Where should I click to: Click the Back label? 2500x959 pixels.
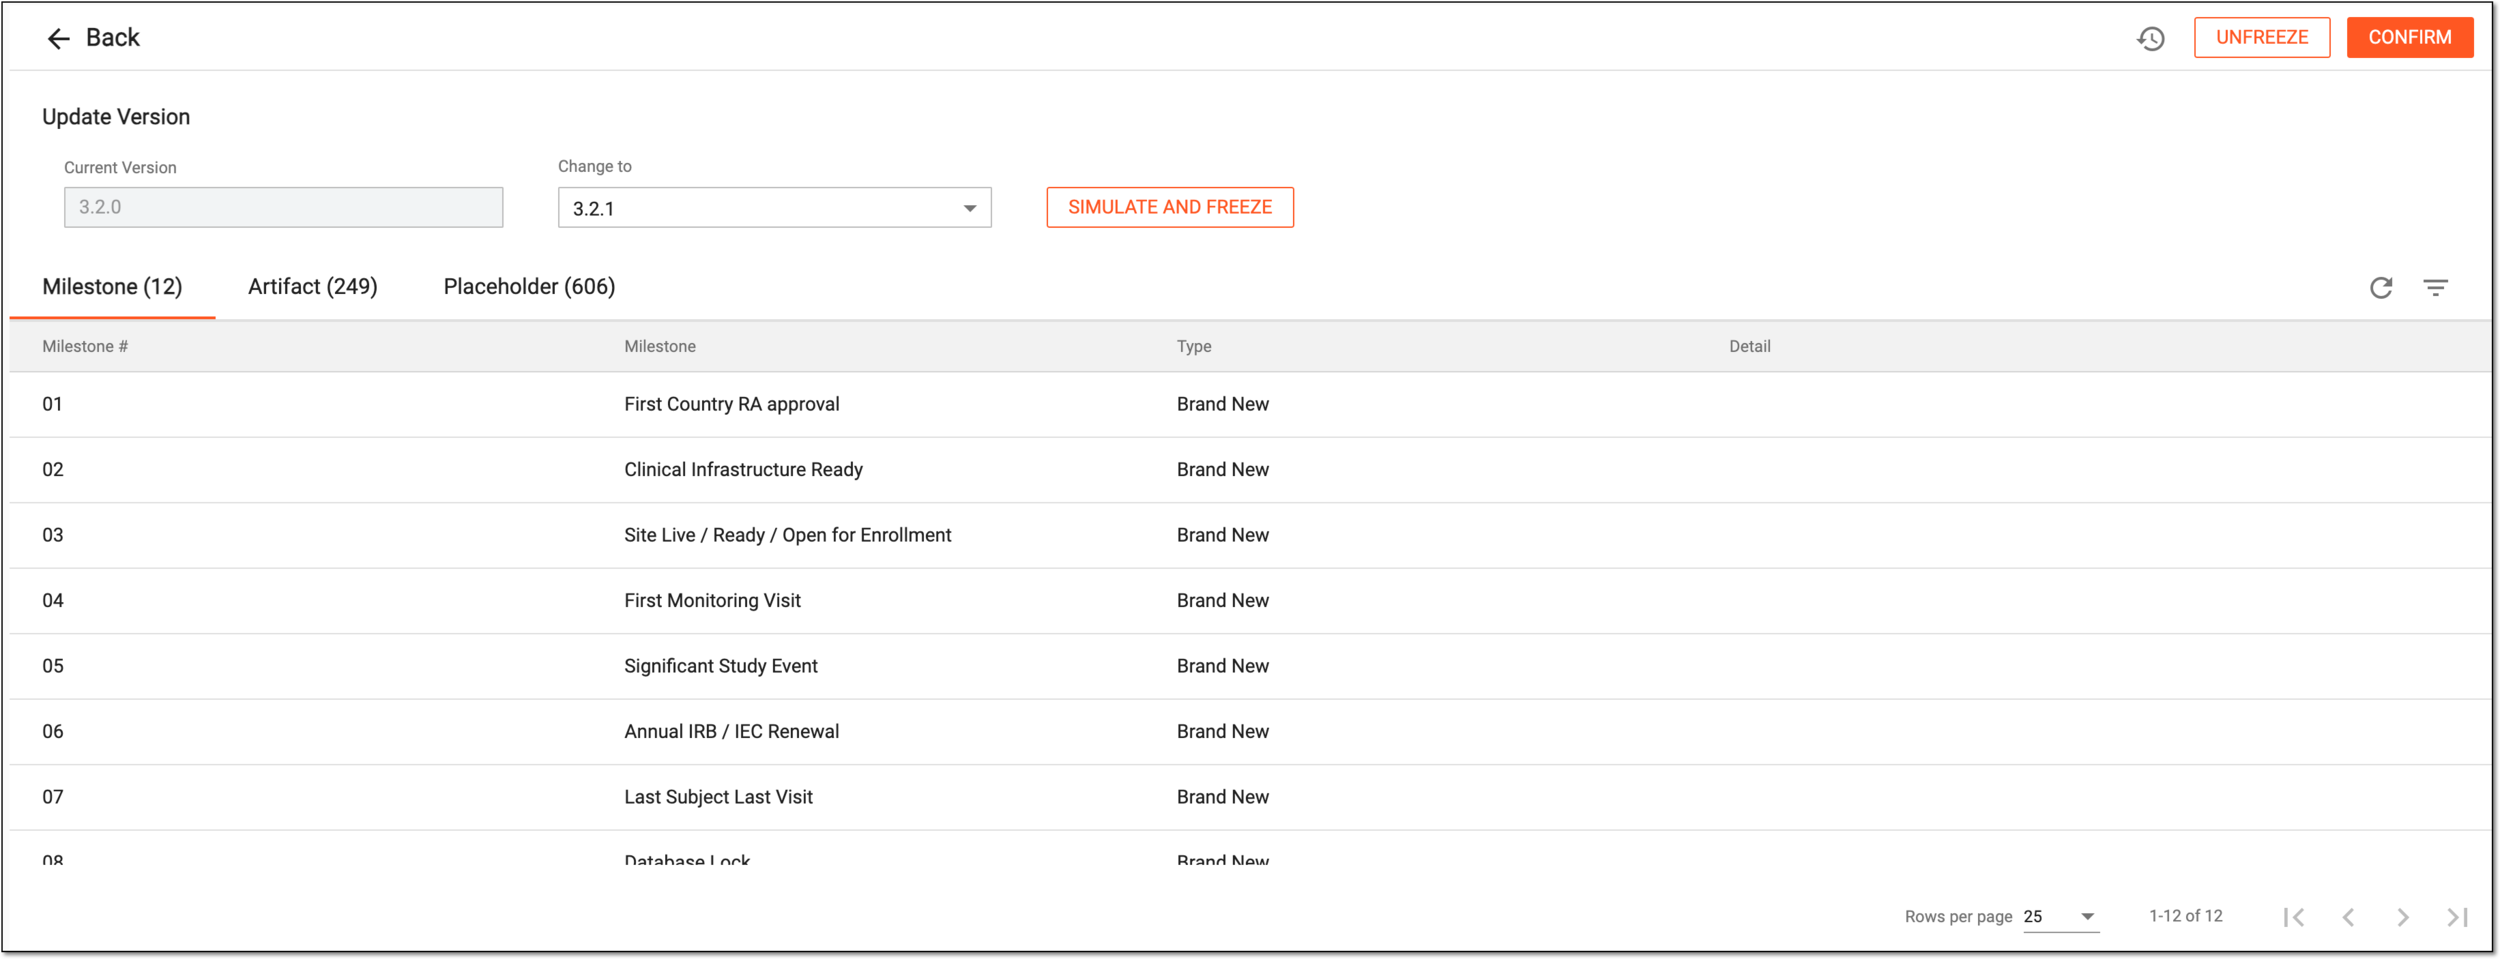point(113,38)
